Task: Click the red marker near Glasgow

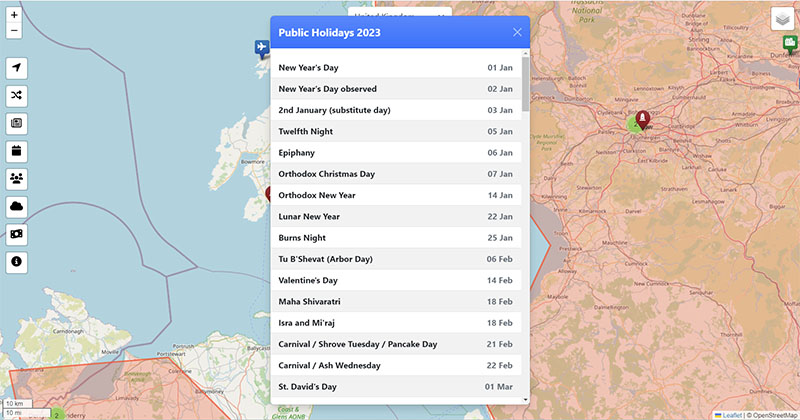Action: (642, 119)
